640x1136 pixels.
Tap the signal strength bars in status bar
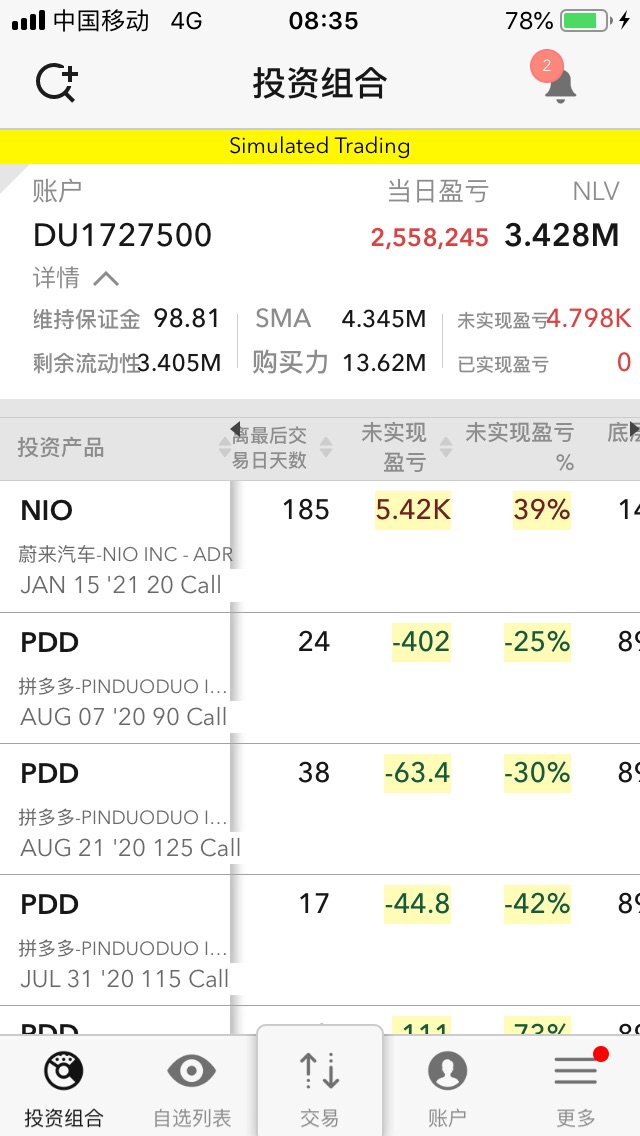[29, 22]
